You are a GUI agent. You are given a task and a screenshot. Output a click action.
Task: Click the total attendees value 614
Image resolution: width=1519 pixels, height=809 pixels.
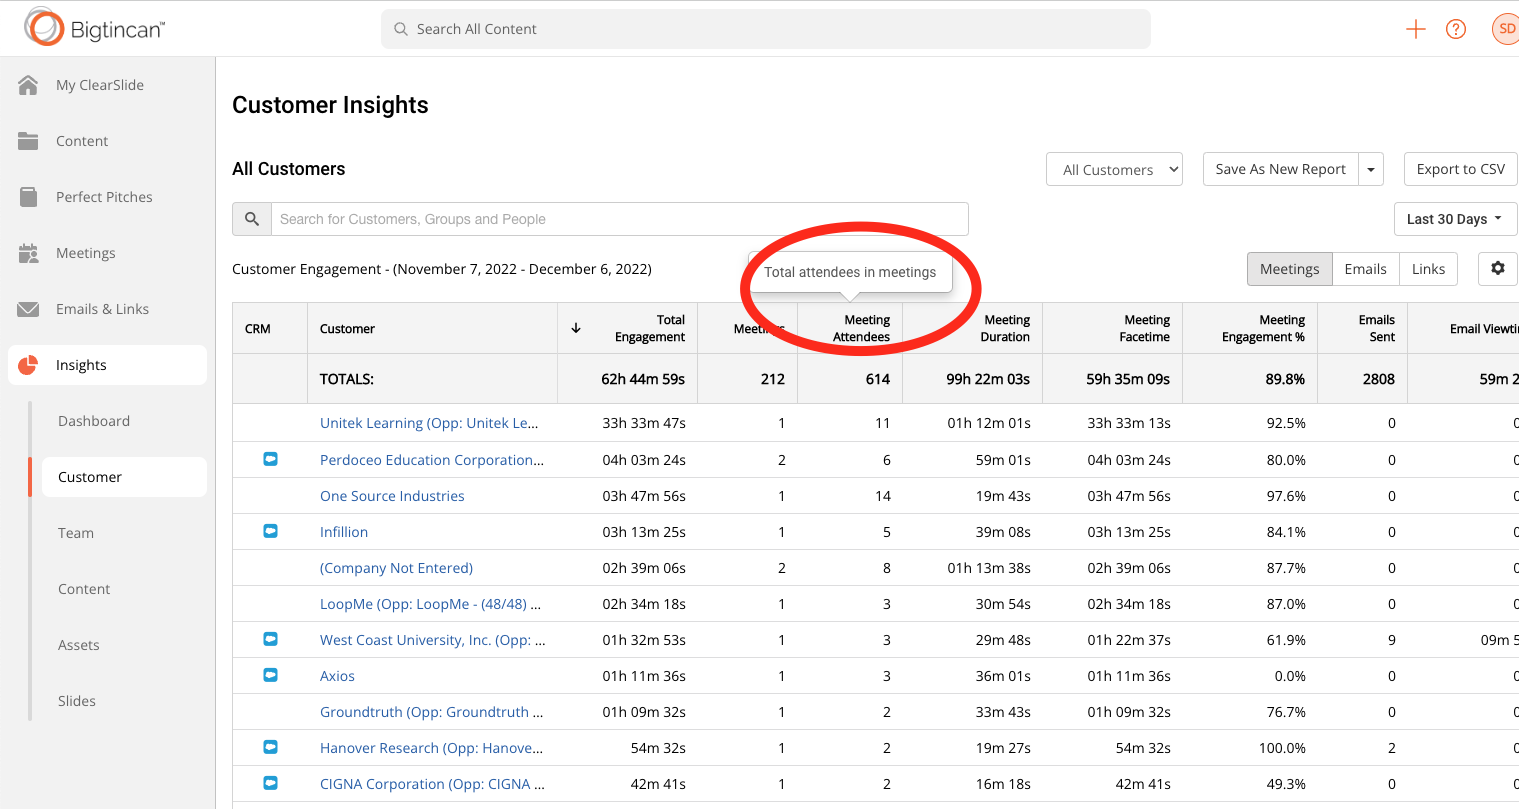878,379
